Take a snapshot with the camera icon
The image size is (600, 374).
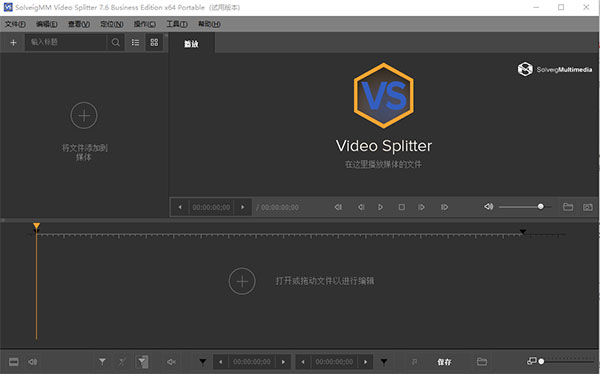tap(588, 207)
